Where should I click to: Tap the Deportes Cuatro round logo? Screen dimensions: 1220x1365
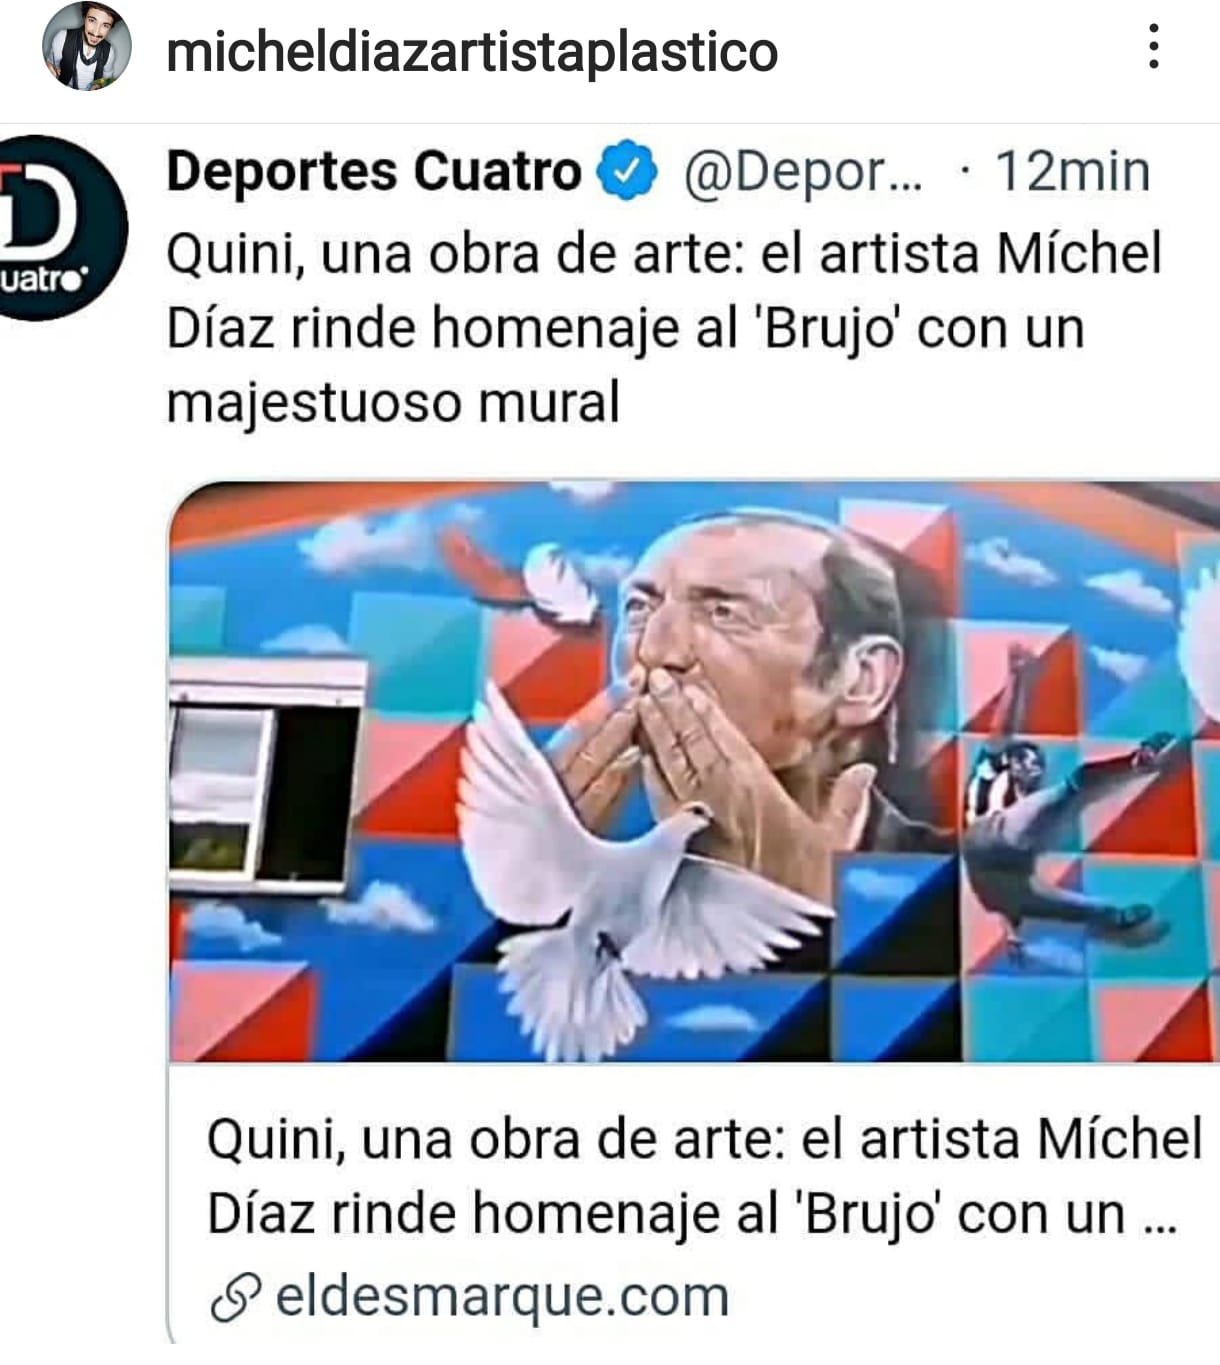click(55, 228)
